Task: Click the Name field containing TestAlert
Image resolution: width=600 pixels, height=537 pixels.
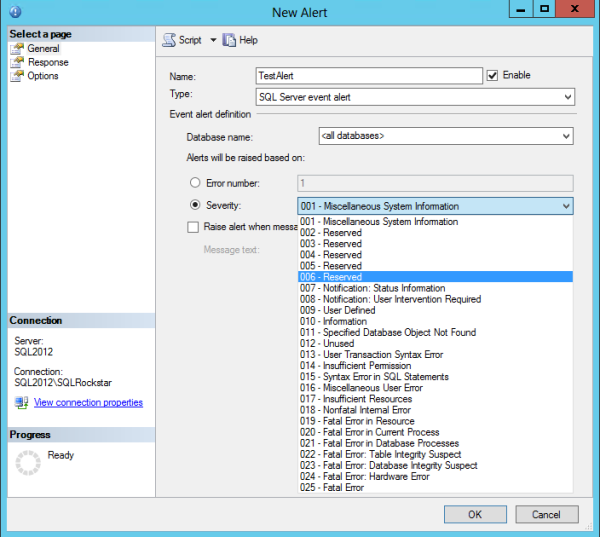Action: point(369,76)
